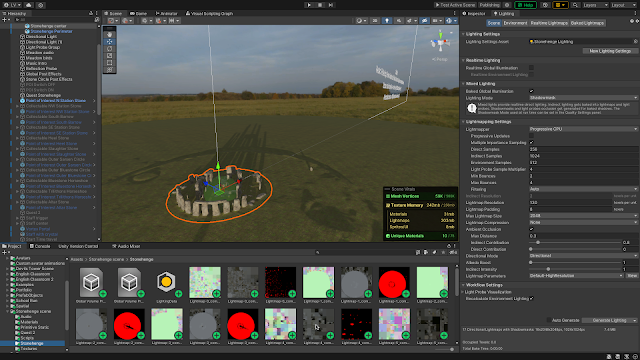Collapse the Lightmapping Settings section

point(488,122)
